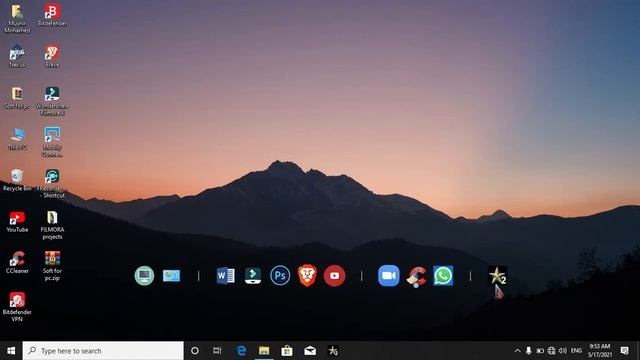Select the FILMORA projects folder
Image resolution: width=640 pixels, height=360 pixels.
pos(52,225)
